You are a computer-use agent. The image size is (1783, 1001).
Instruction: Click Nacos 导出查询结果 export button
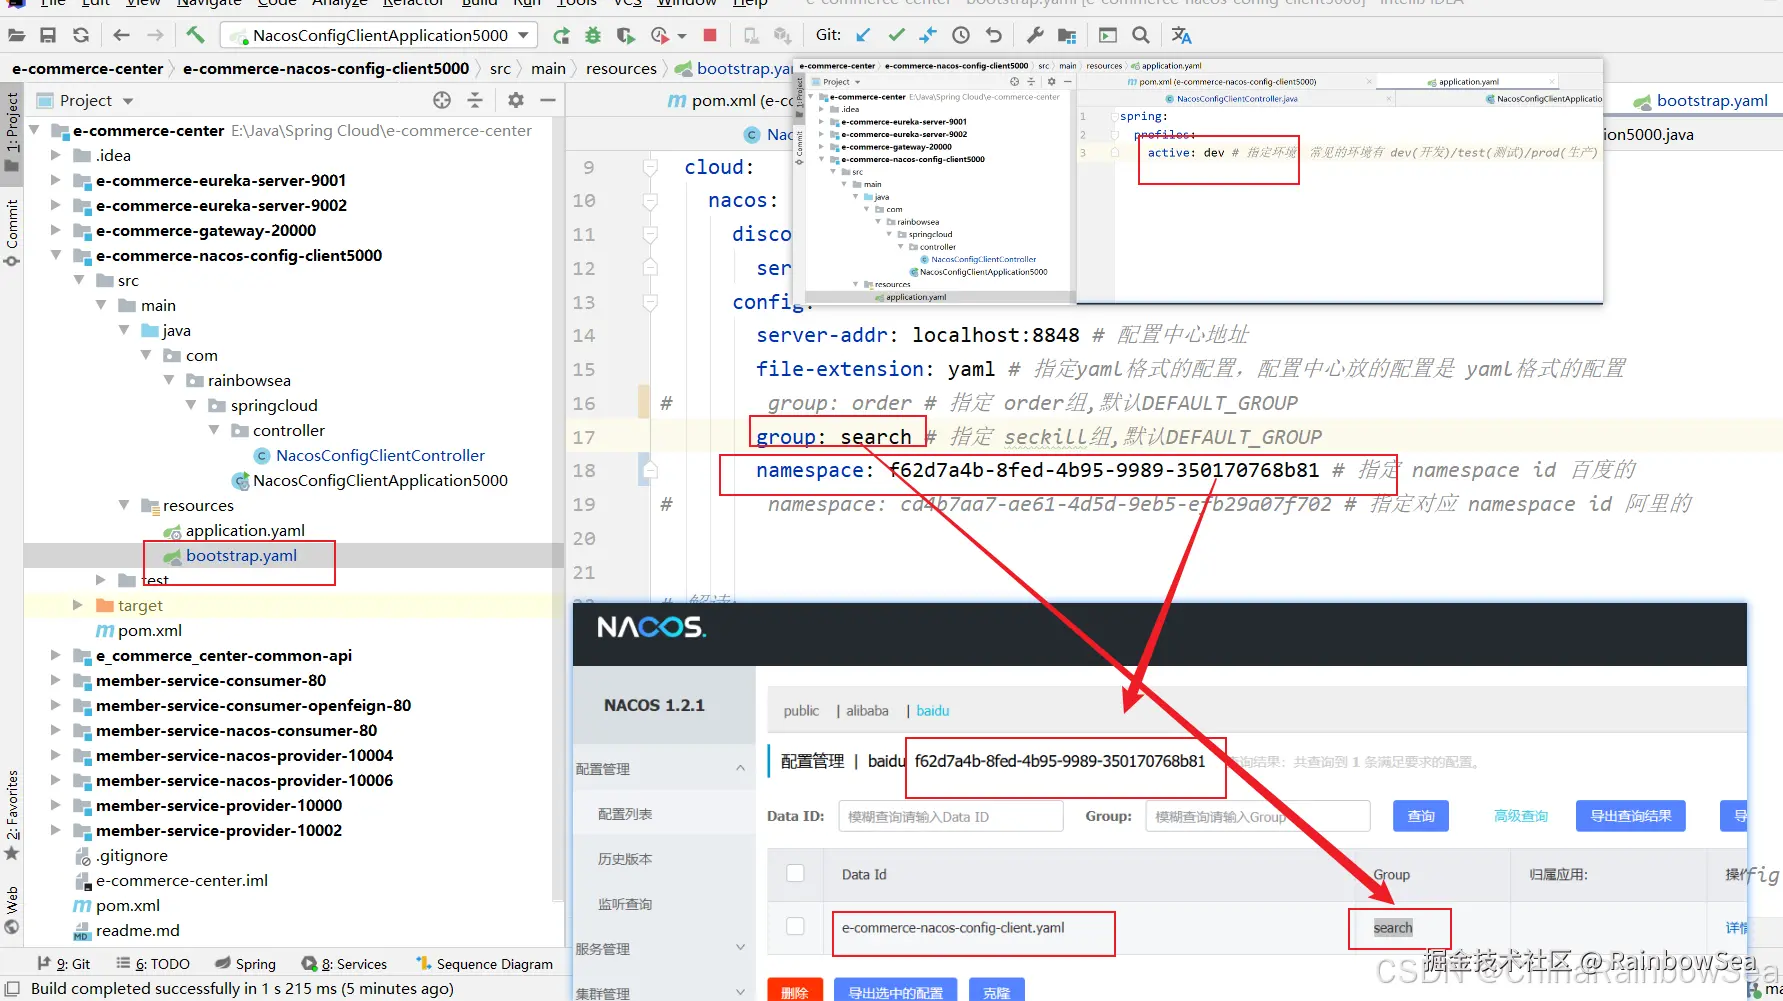click(x=1631, y=816)
